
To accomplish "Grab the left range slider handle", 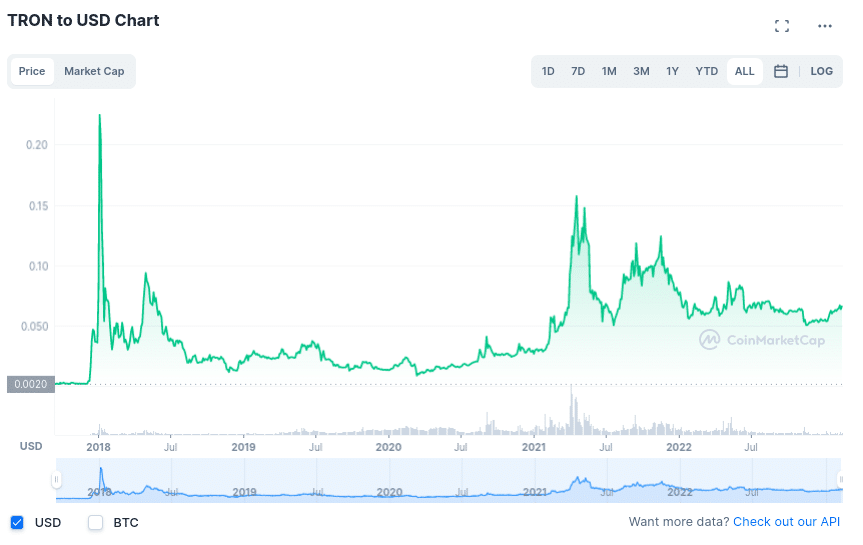I will 56,479.
